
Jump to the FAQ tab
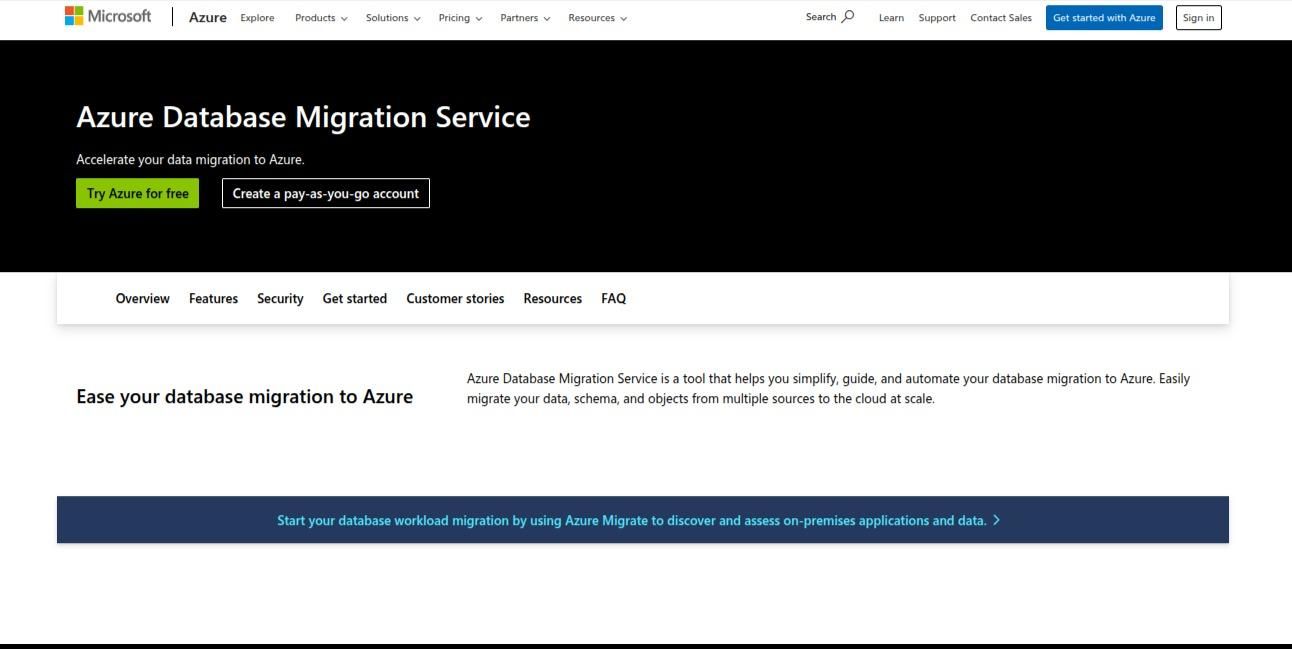click(x=613, y=298)
